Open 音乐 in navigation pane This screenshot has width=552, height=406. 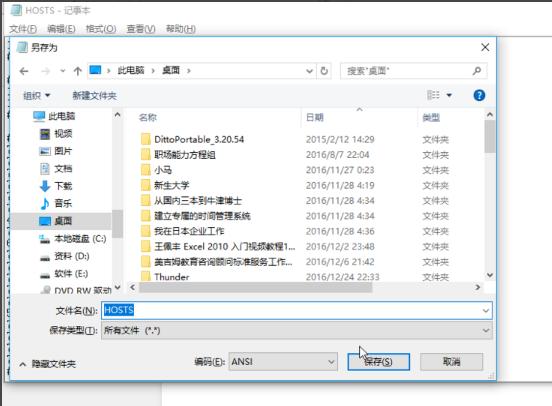(63, 203)
